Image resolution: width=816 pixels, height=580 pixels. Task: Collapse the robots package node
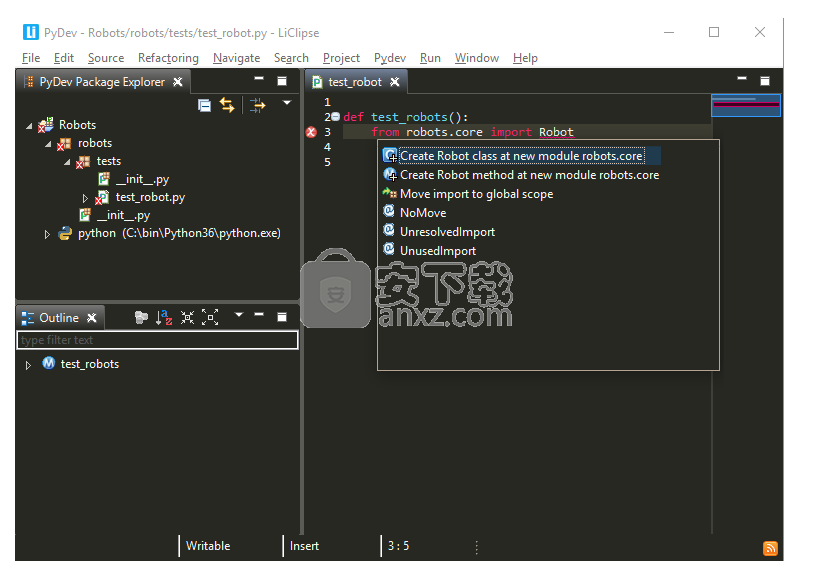tap(48, 144)
